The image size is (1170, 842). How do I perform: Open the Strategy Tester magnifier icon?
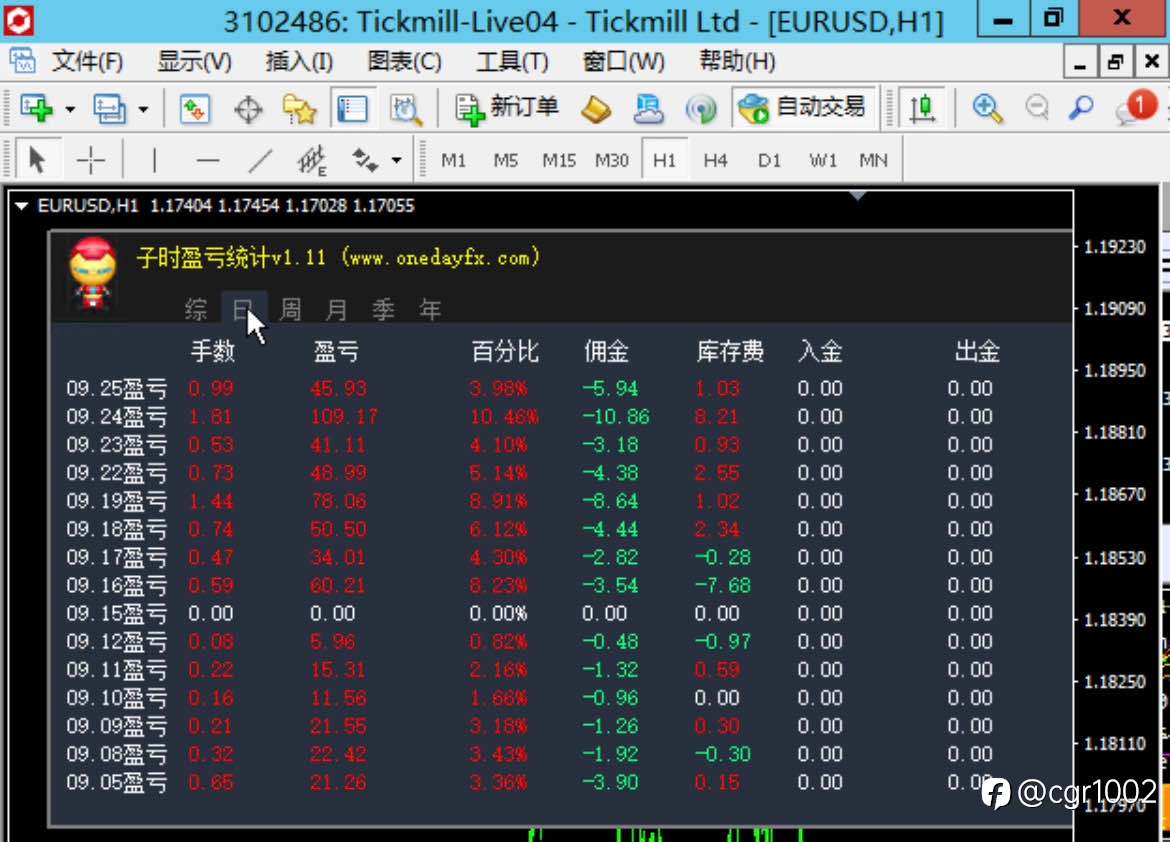click(405, 110)
